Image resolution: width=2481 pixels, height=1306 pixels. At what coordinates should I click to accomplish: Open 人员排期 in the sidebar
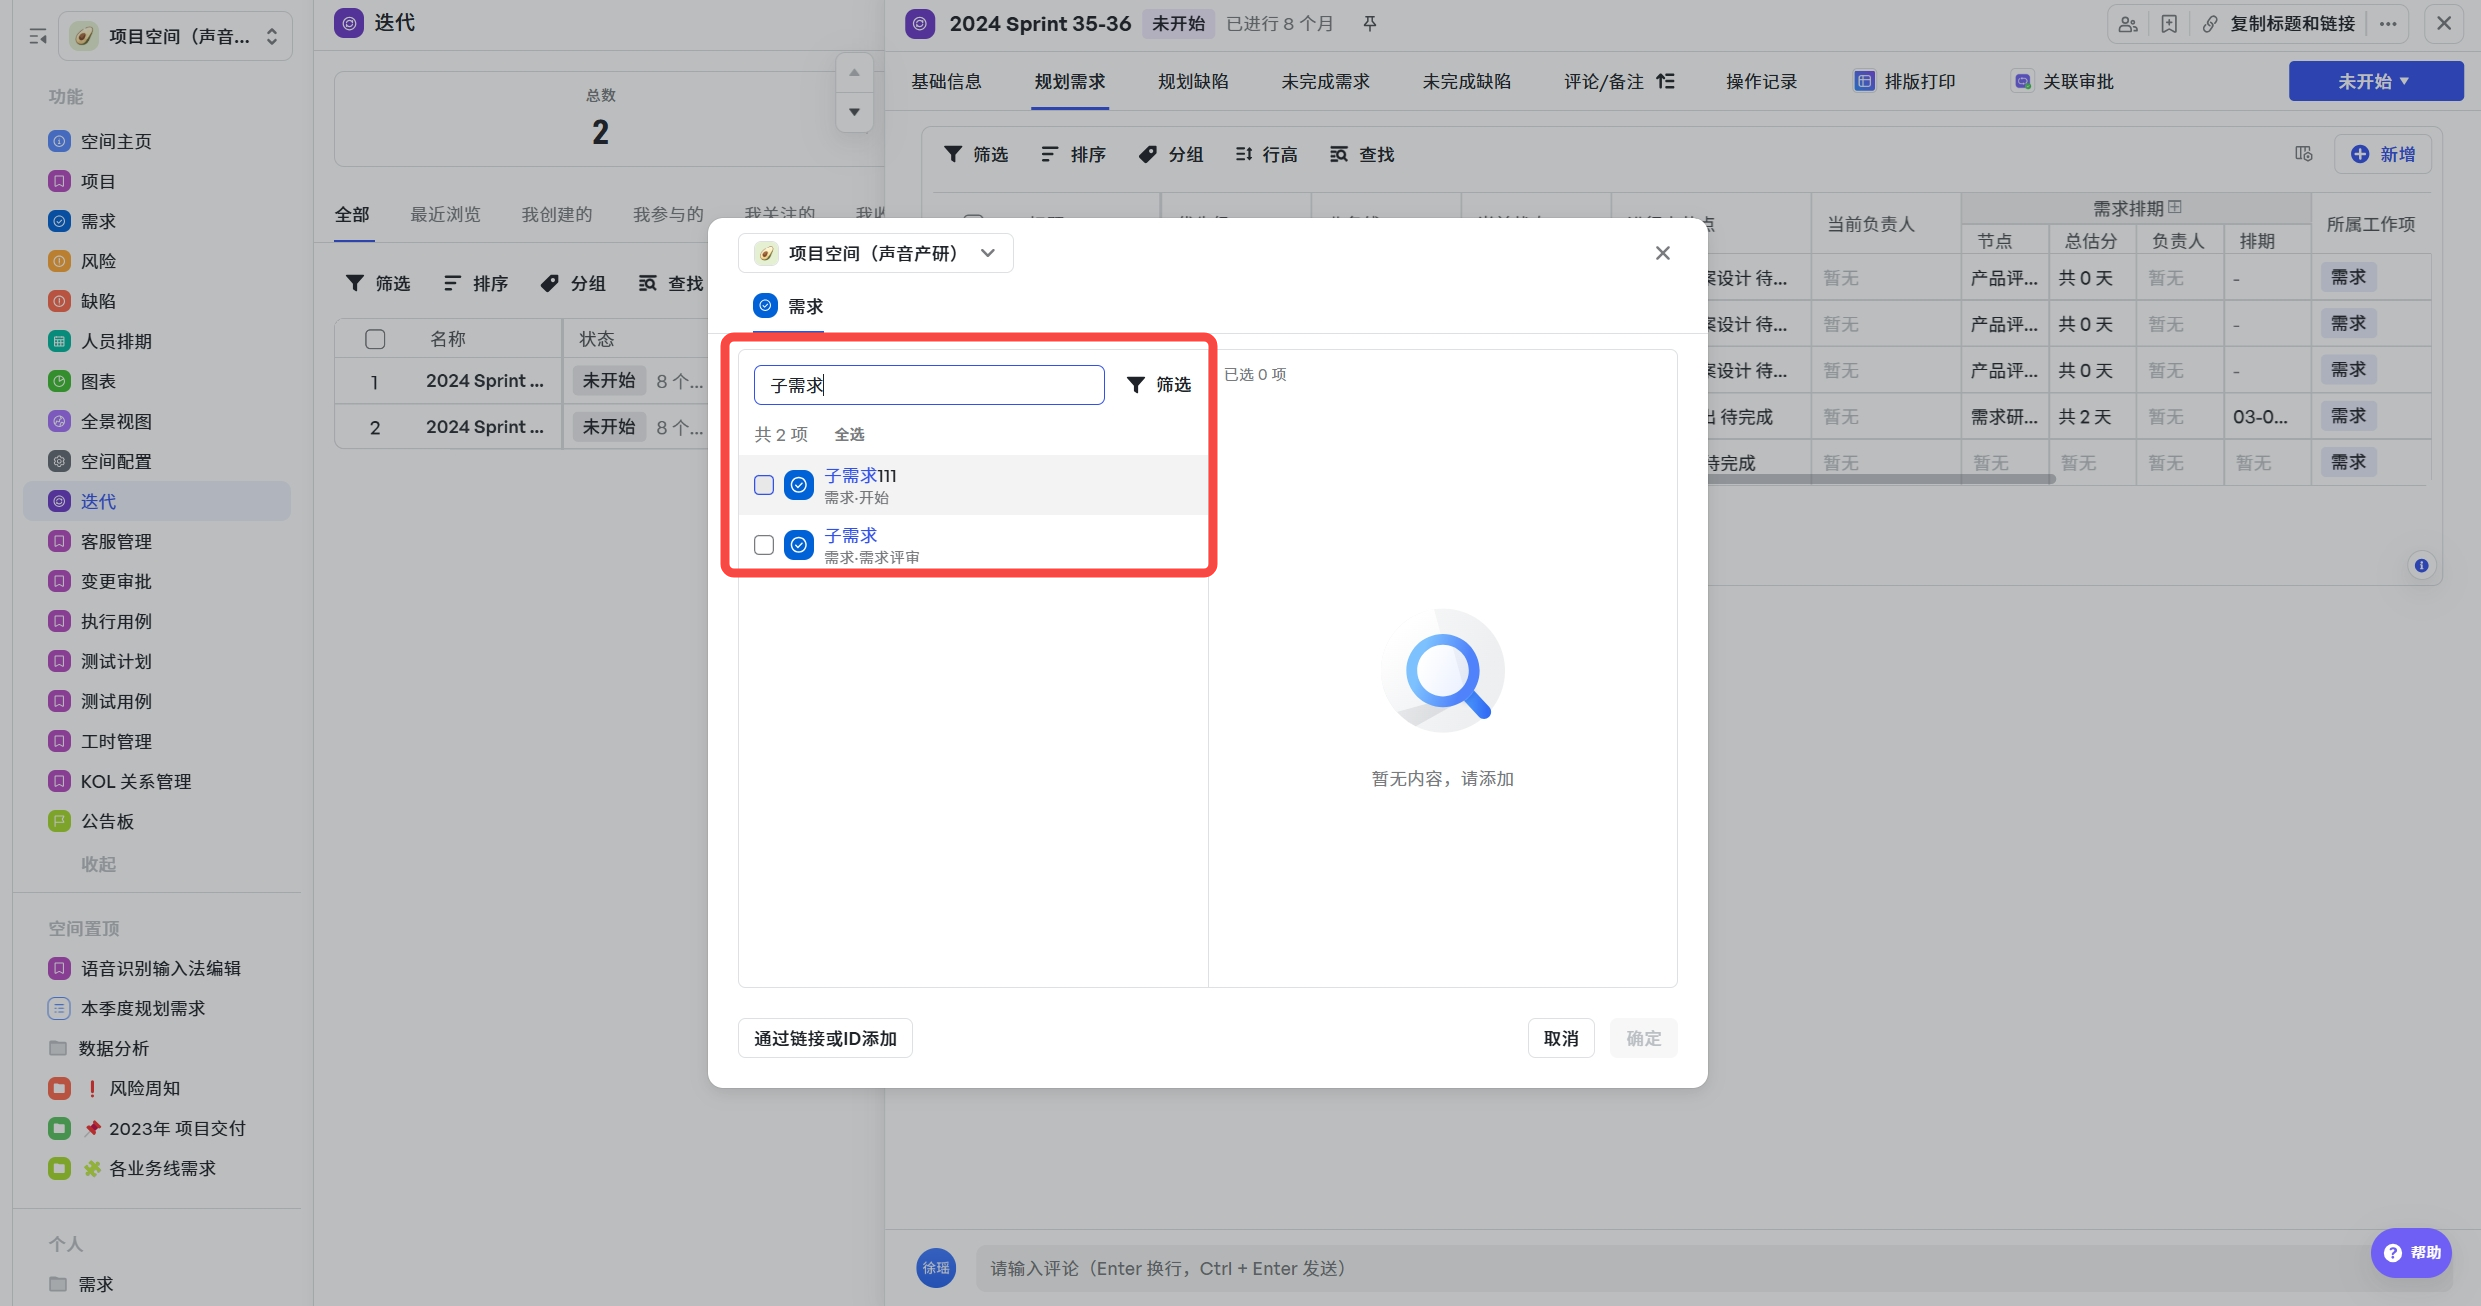tap(116, 341)
